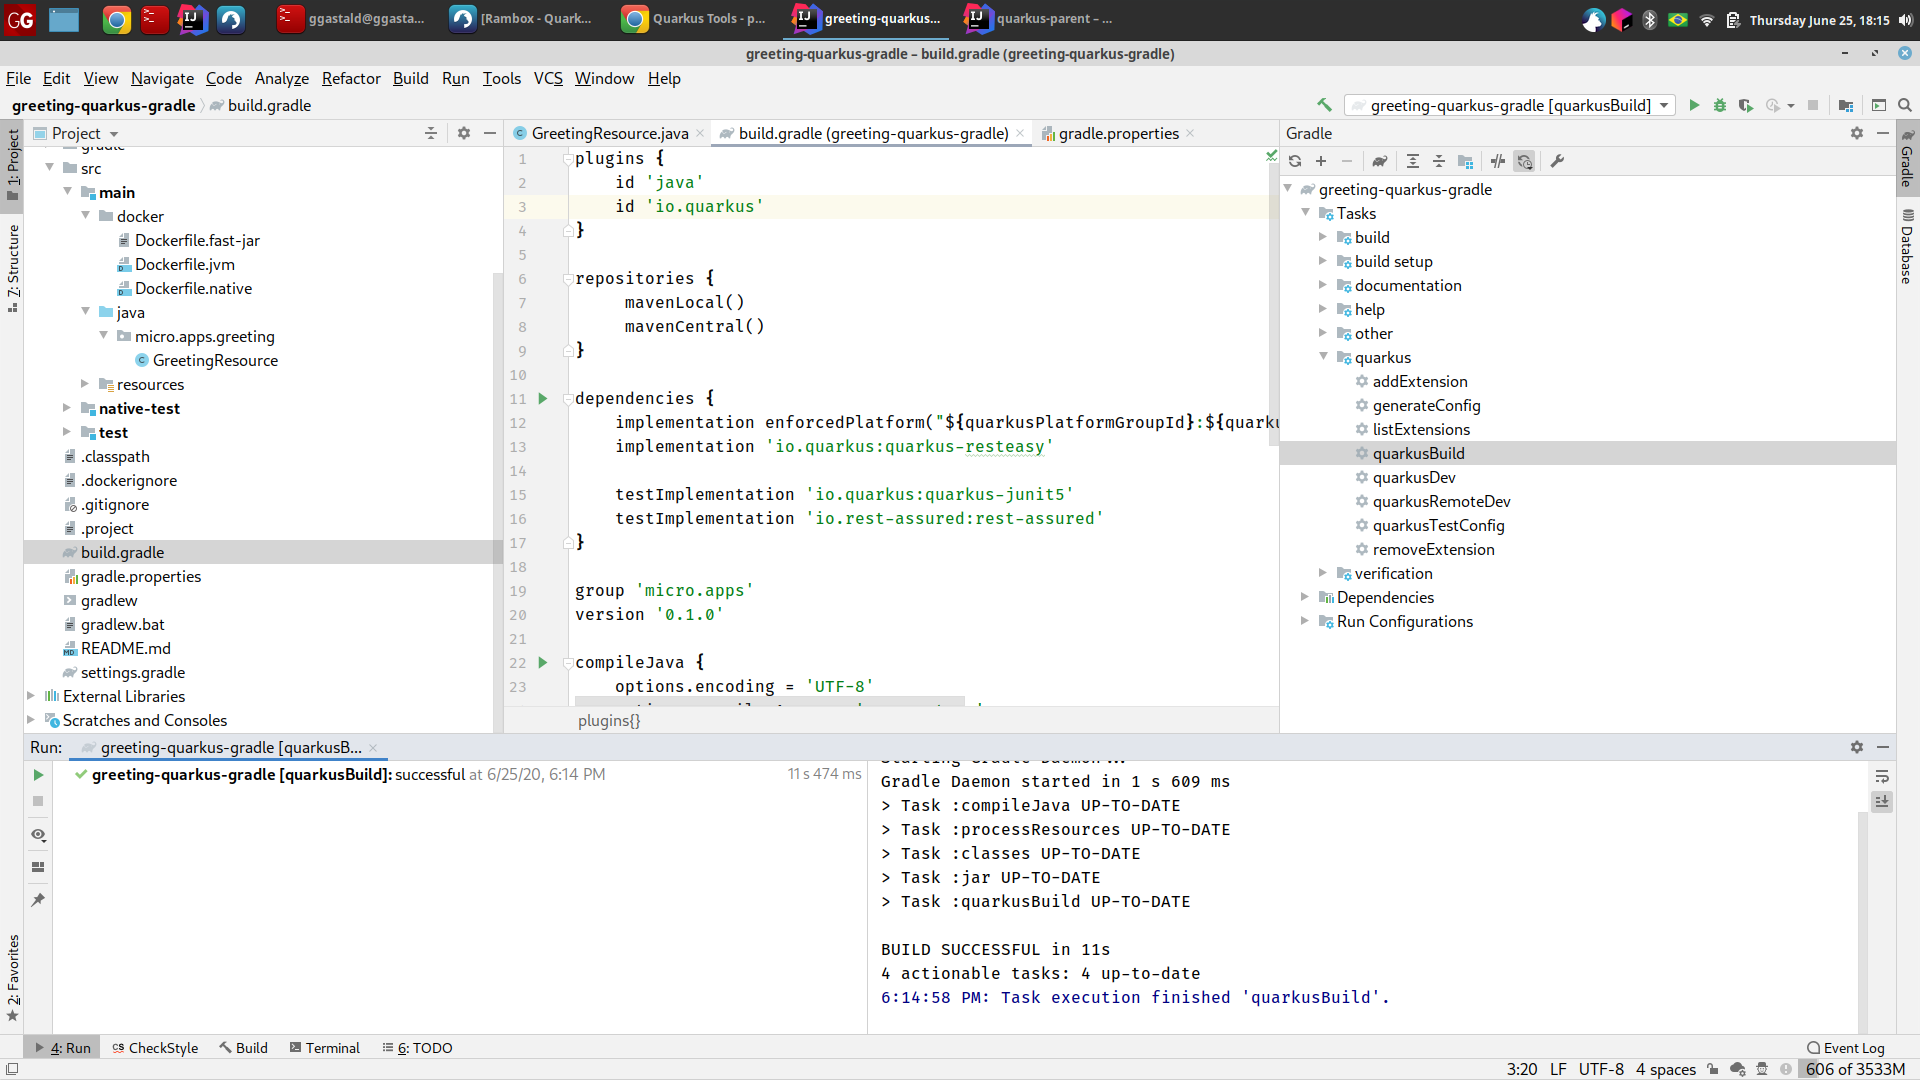Expand the verification tasks group
Screen dimensions: 1920x1080
(x=1324, y=573)
